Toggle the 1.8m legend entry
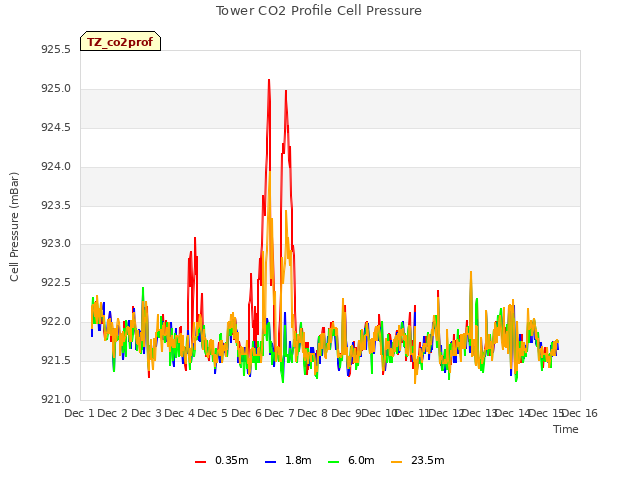The image size is (640, 480). [288, 460]
